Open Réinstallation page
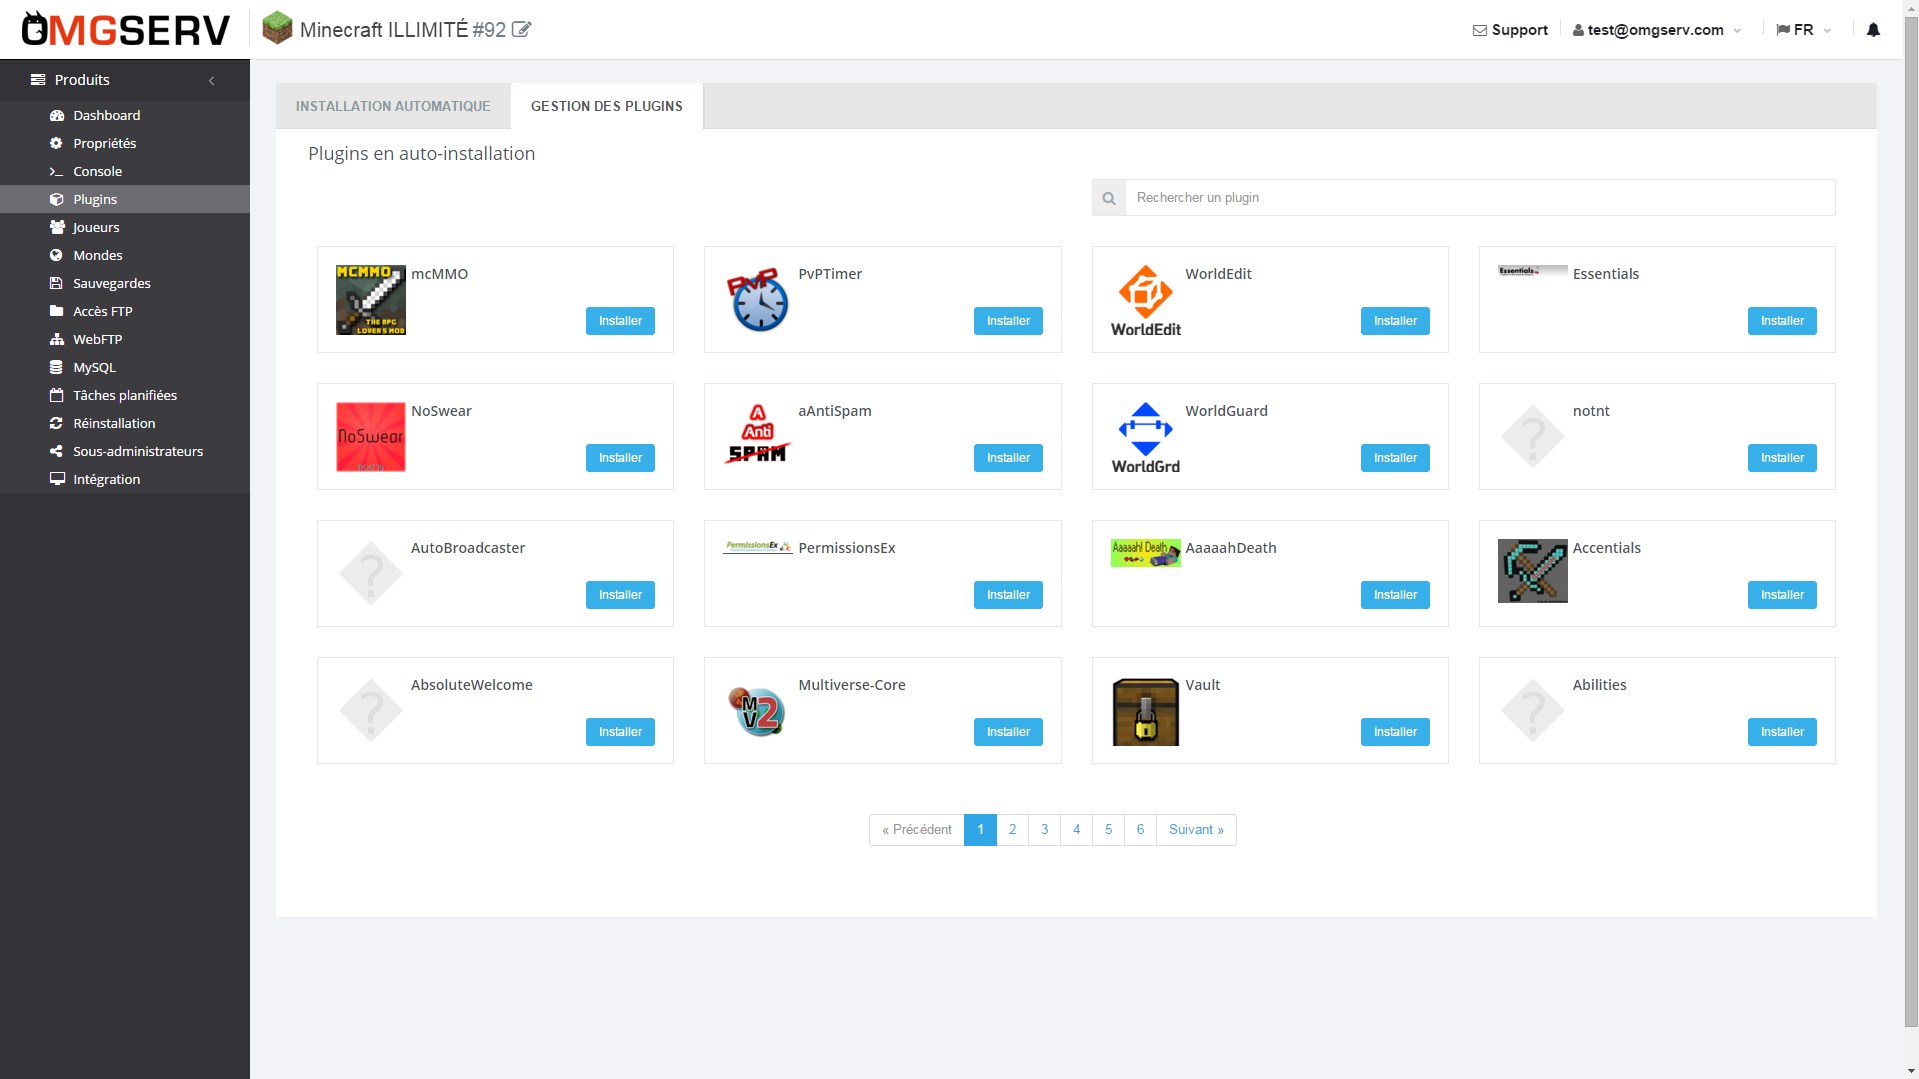 pos(125,423)
